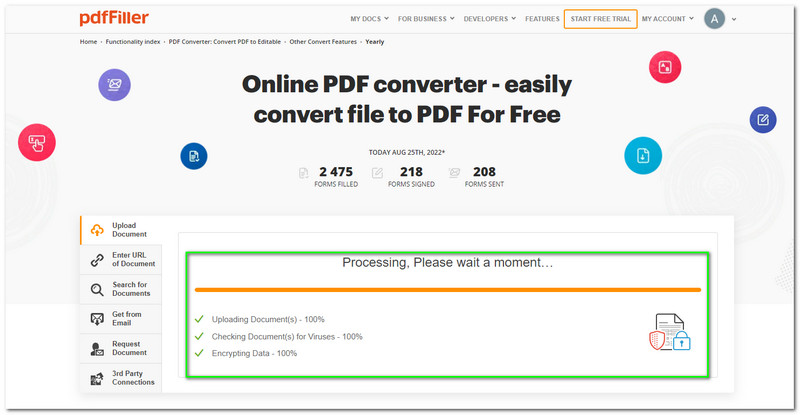Screen dimensions: 800x415
Task: Click the purple email envelope bubble icon
Action: (x=114, y=85)
